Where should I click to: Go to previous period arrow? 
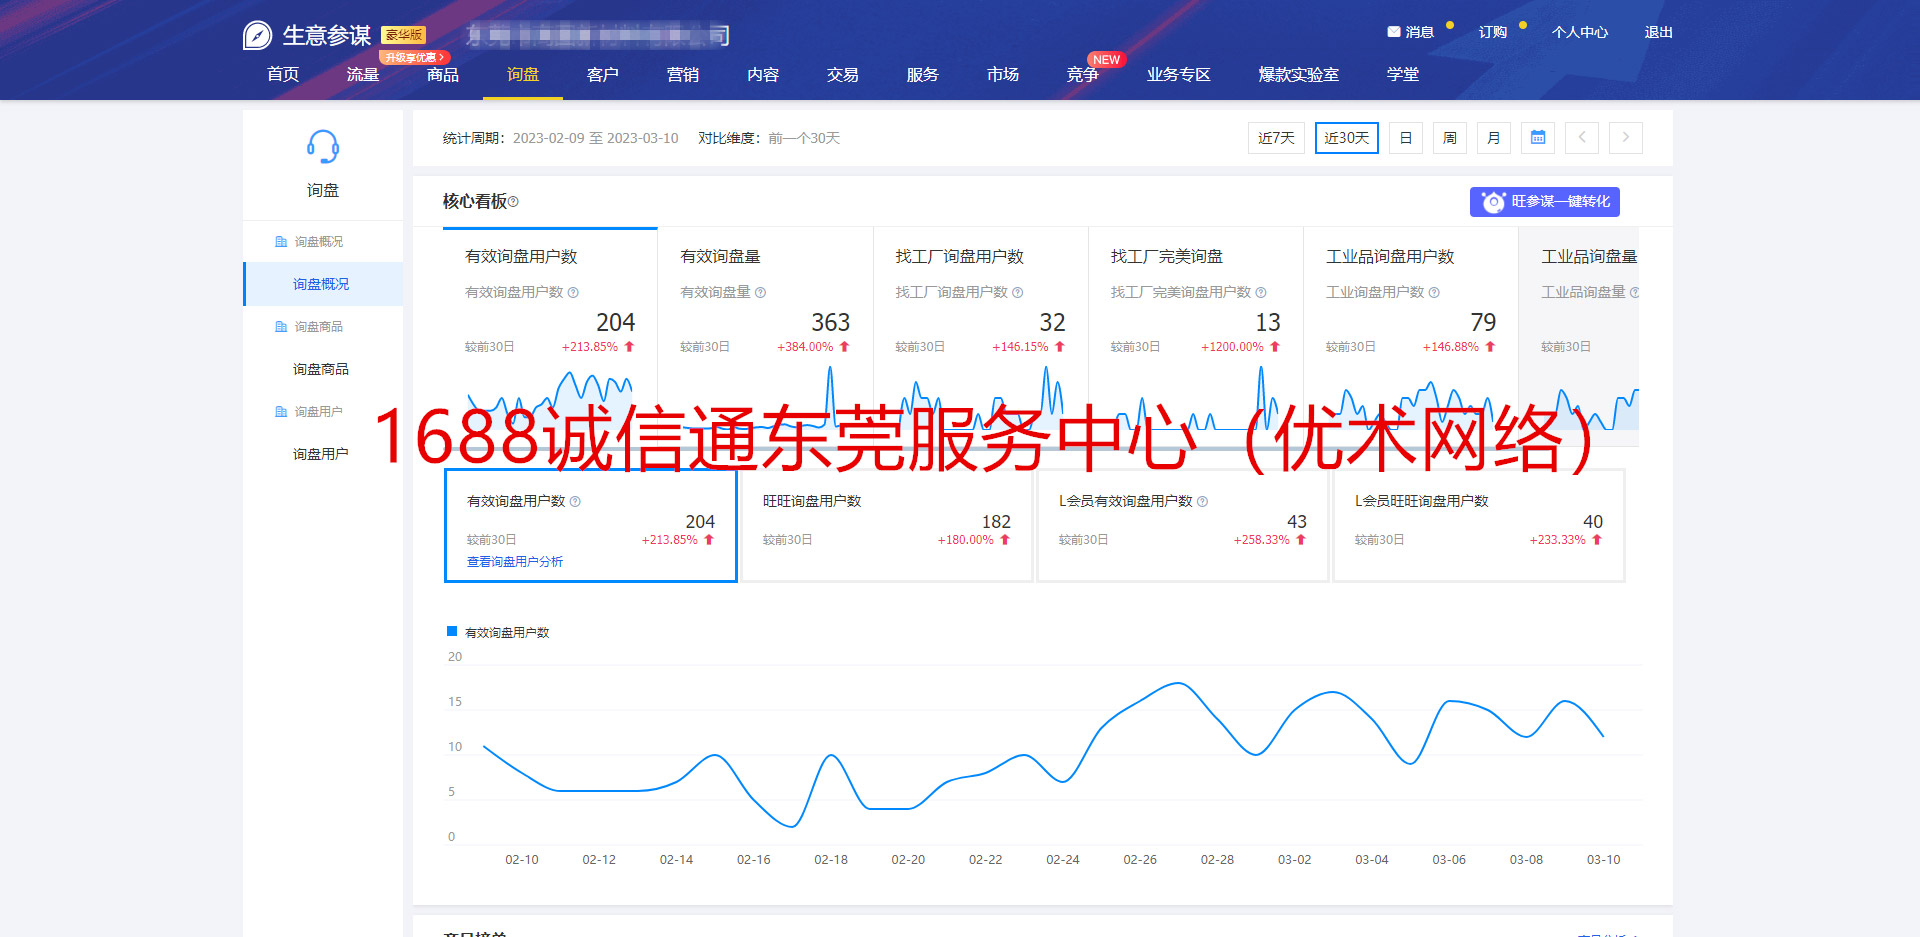[1581, 138]
